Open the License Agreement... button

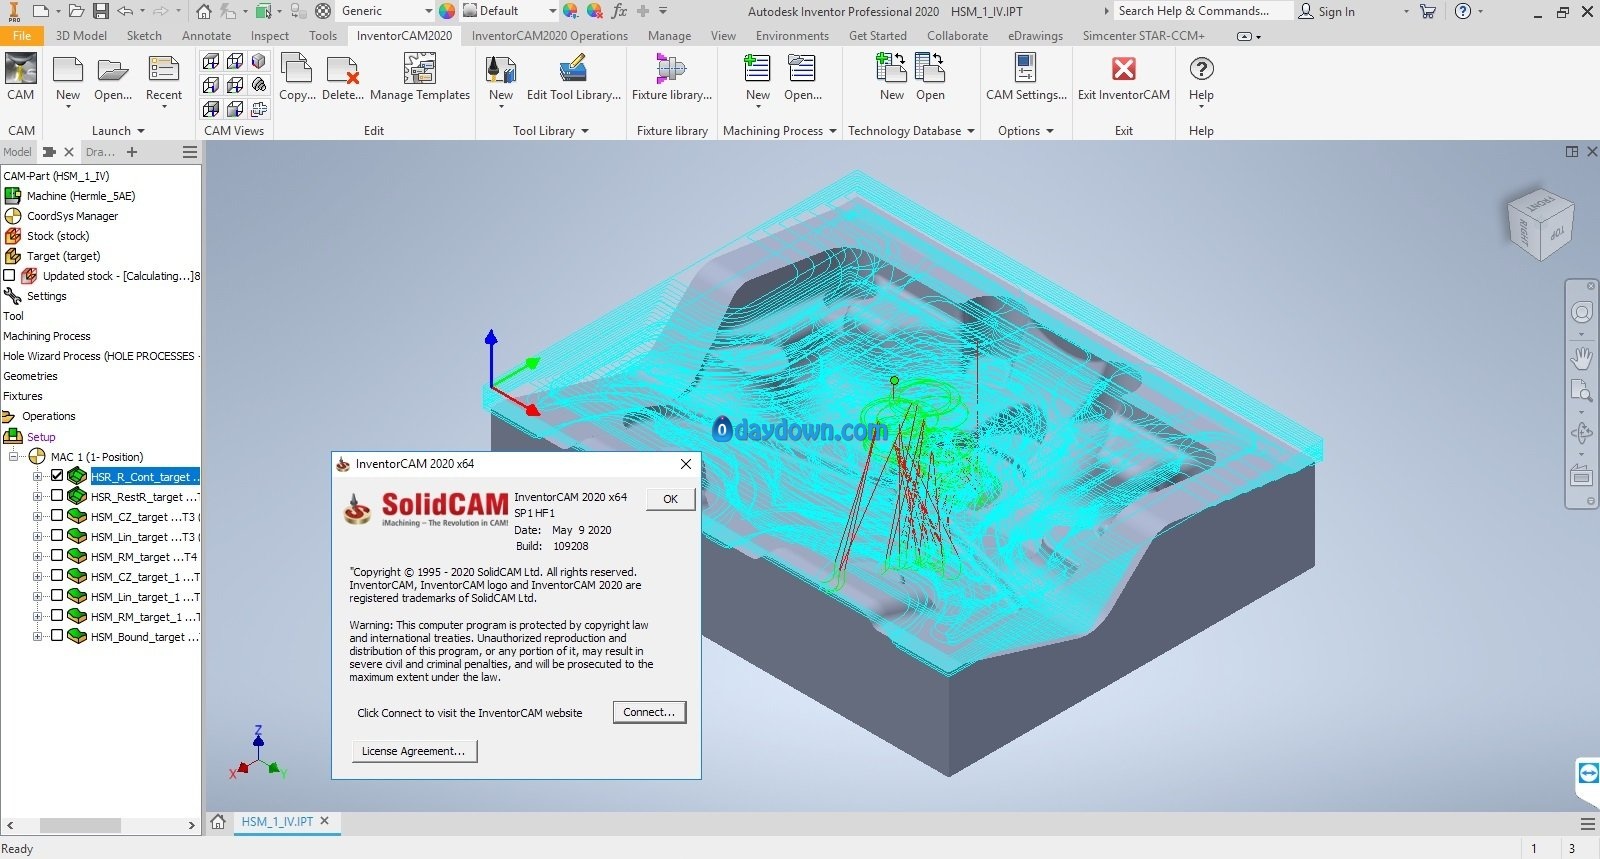pyautogui.click(x=414, y=751)
